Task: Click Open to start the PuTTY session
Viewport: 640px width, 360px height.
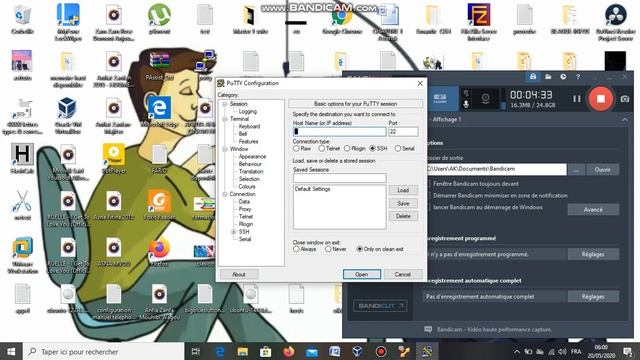Action: pos(362,274)
